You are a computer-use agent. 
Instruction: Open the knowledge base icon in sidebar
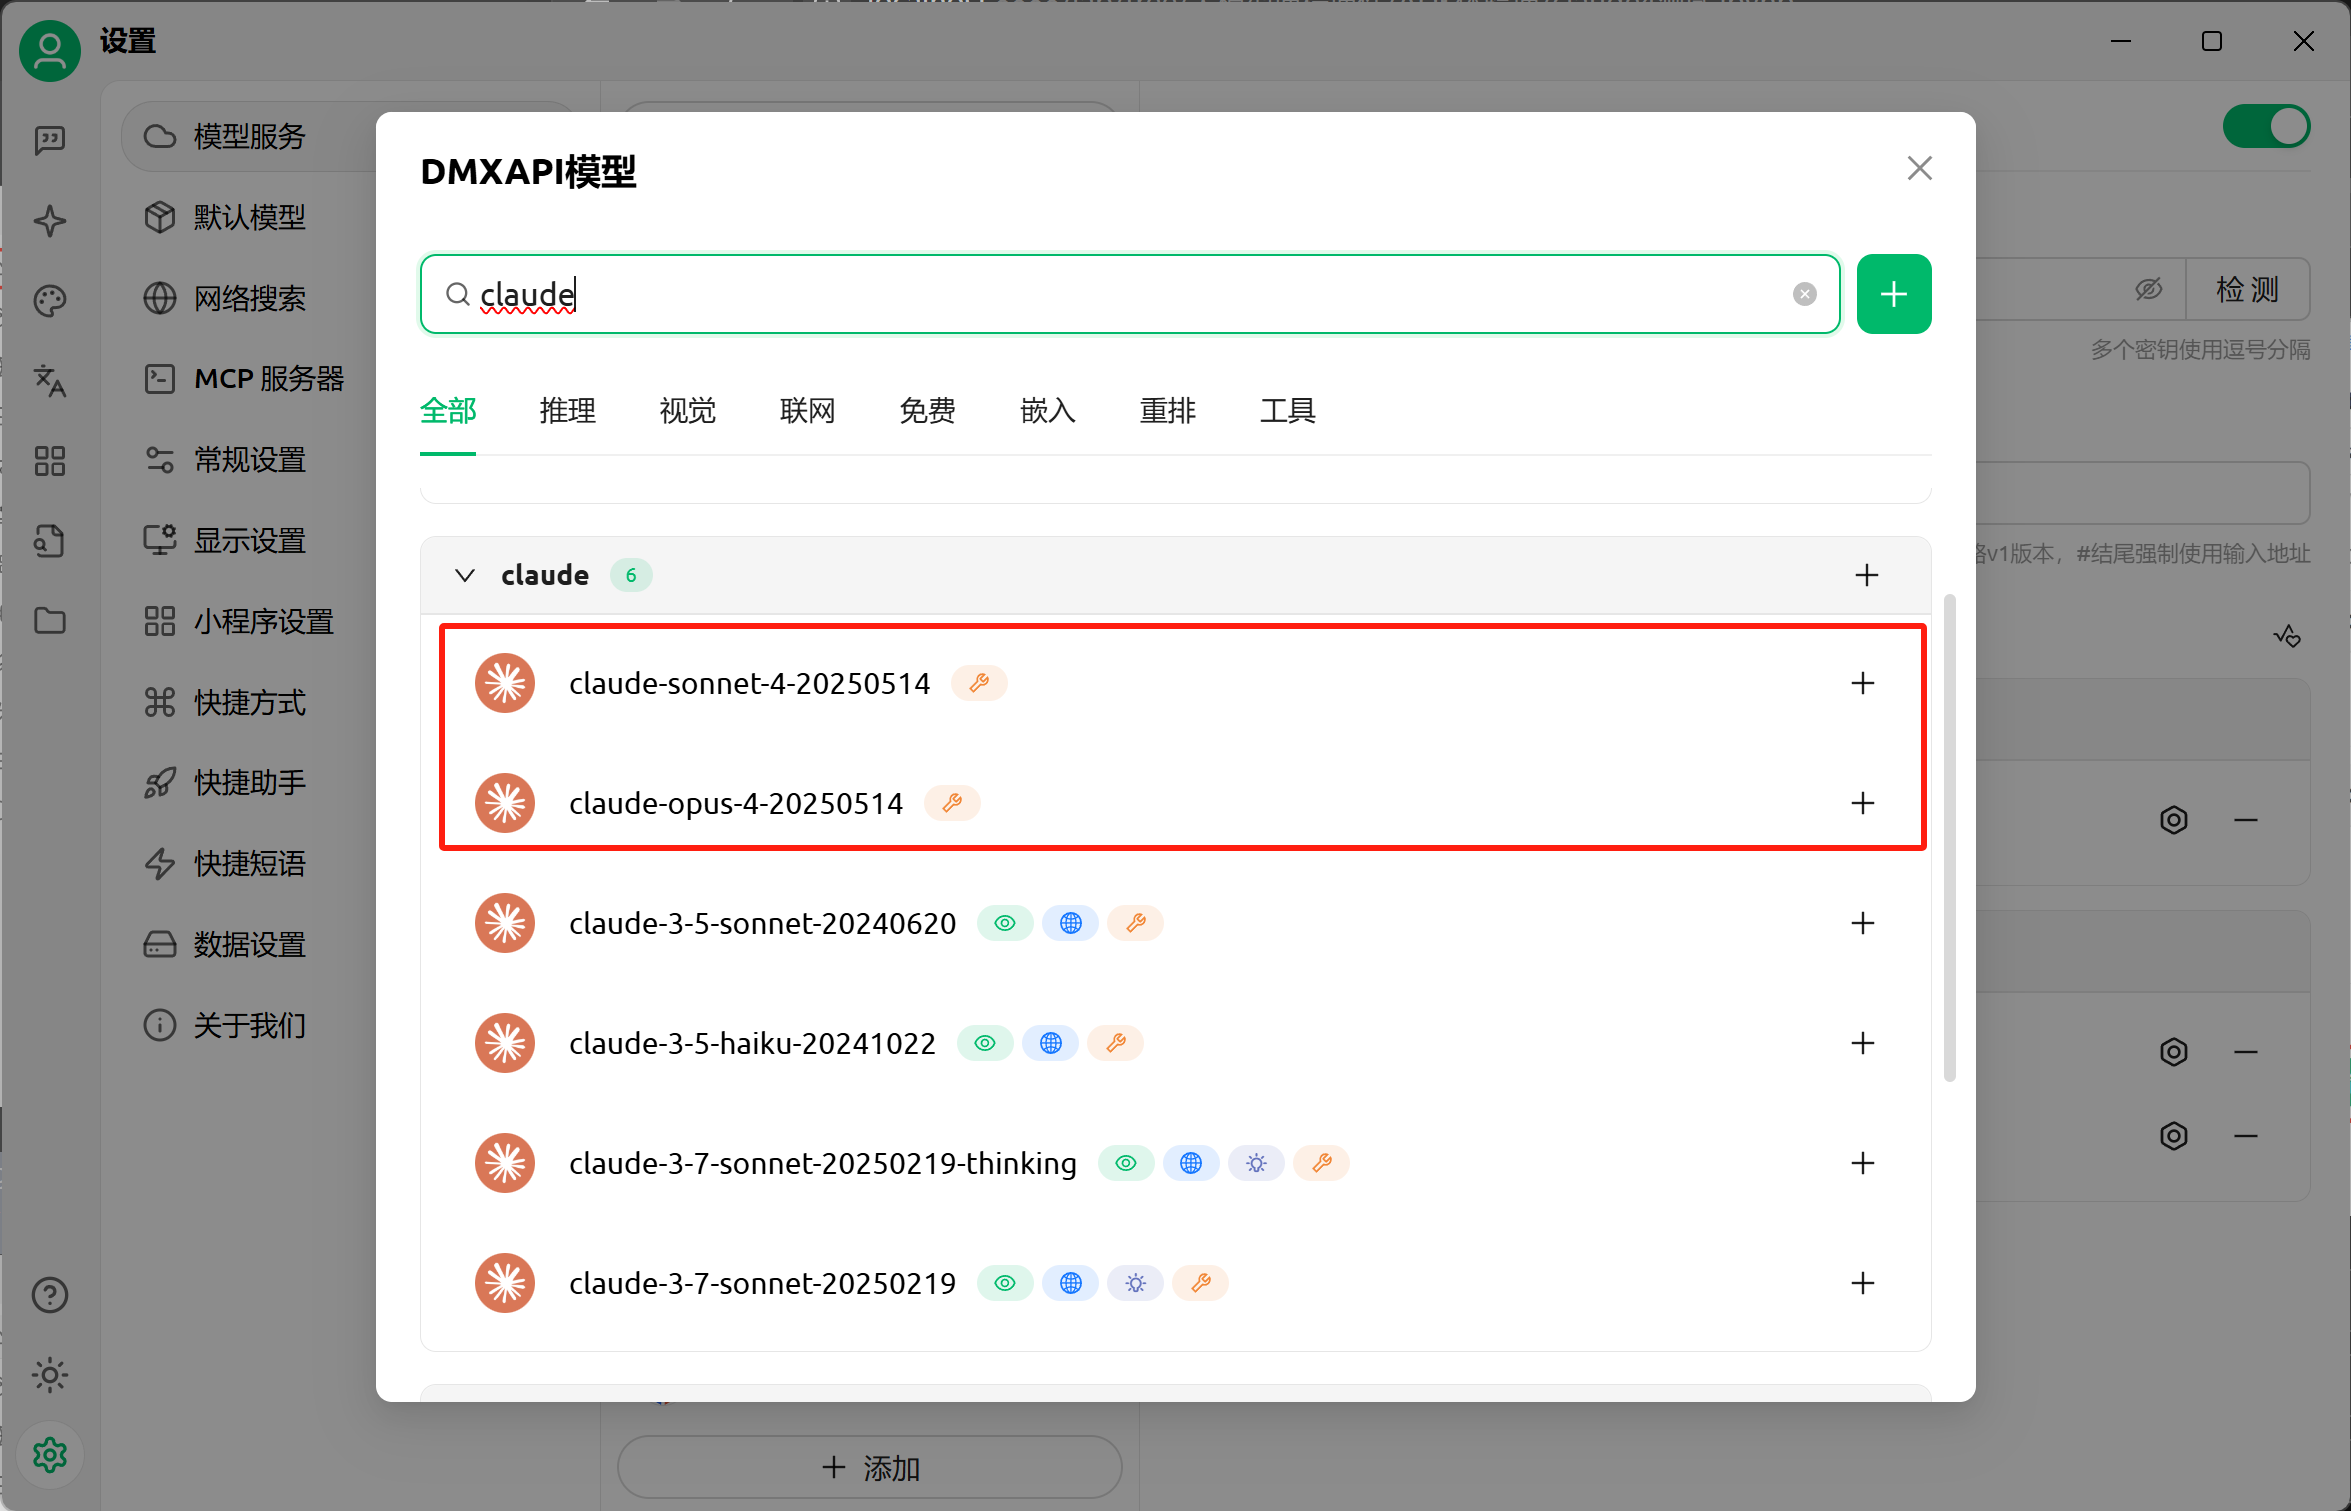click(x=49, y=541)
